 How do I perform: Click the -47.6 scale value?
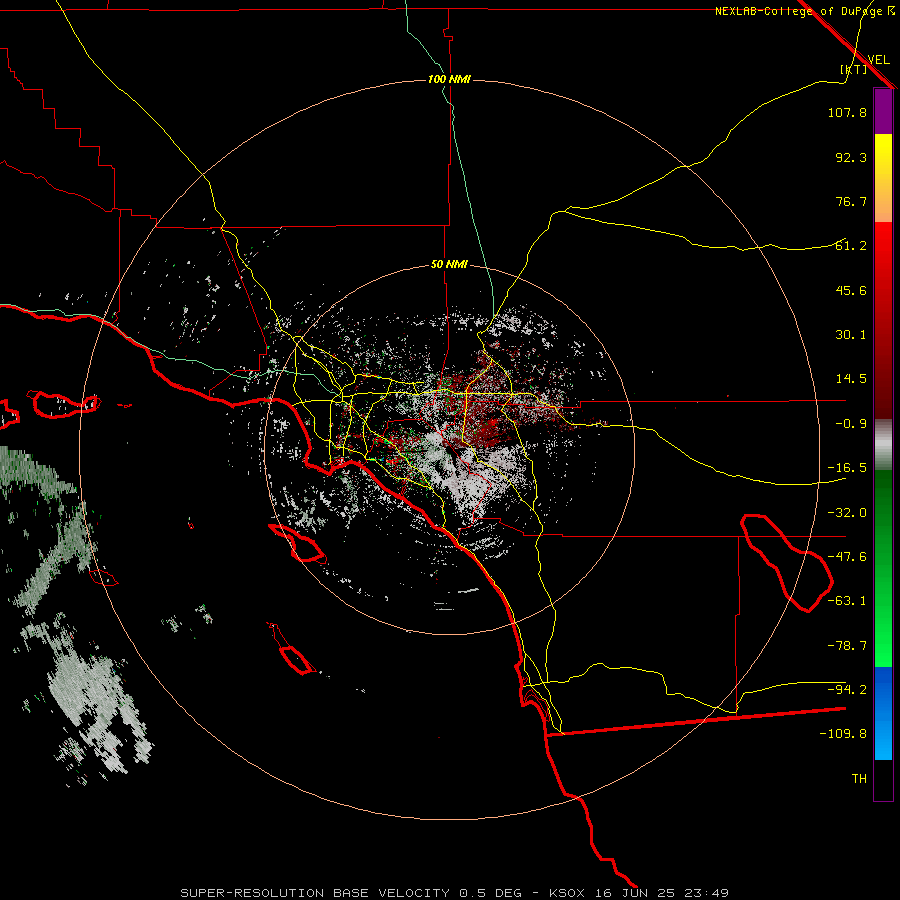pos(847,557)
